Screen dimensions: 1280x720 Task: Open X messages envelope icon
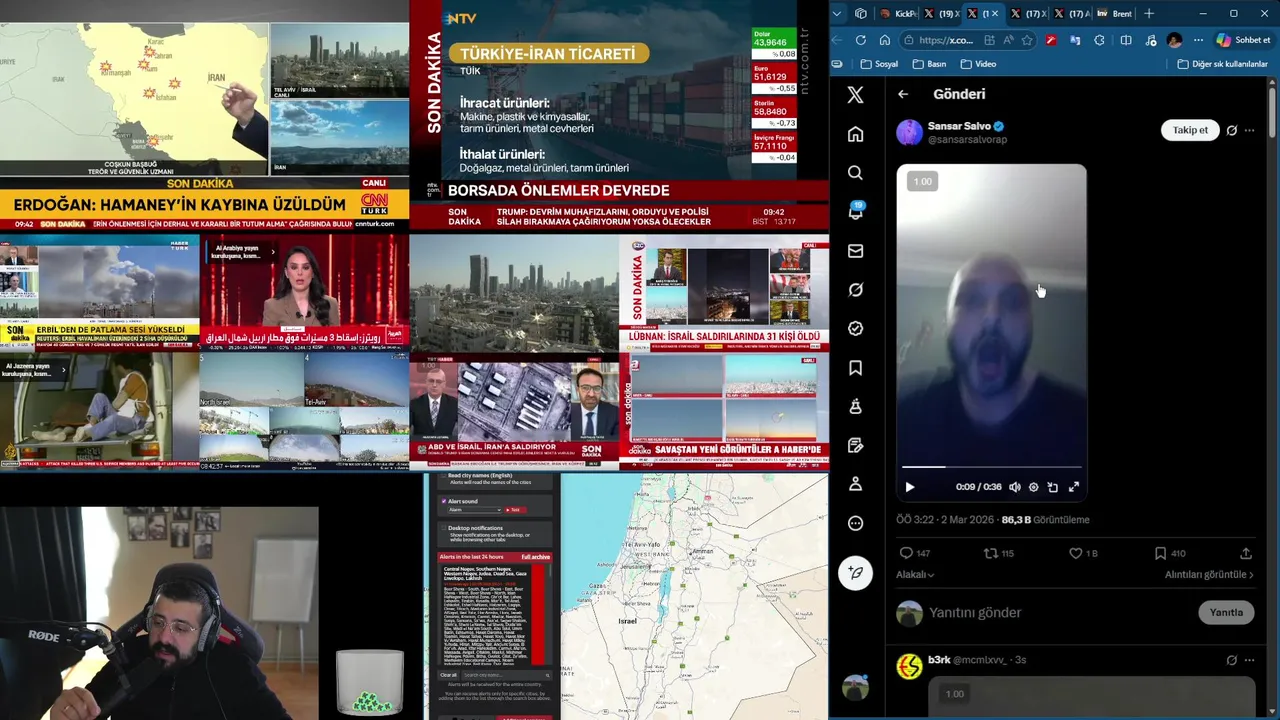[x=855, y=251]
